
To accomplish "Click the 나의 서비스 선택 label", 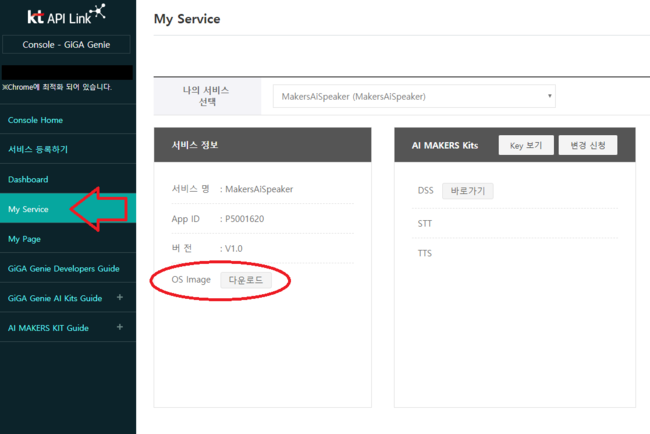I will click(206, 96).
